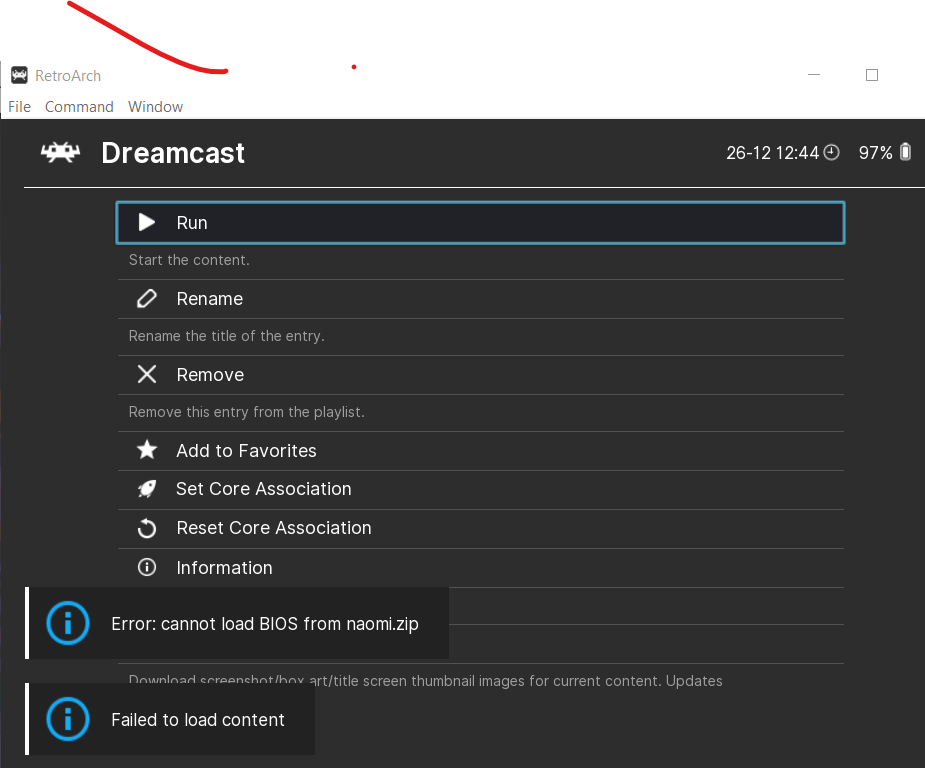Select the Run entry
The height and width of the screenshot is (768, 925).
(x=480, y=223)
